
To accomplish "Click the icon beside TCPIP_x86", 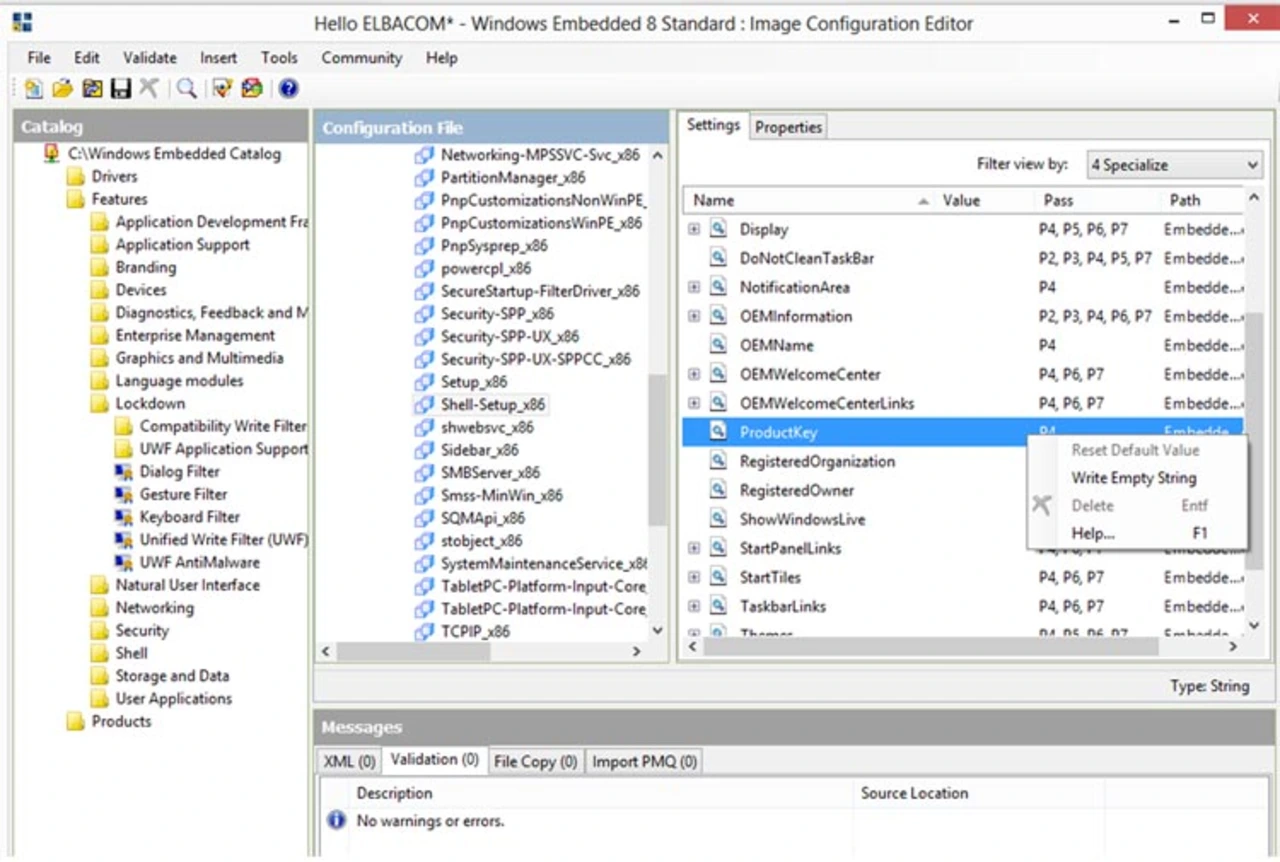I will coord(425,632).
